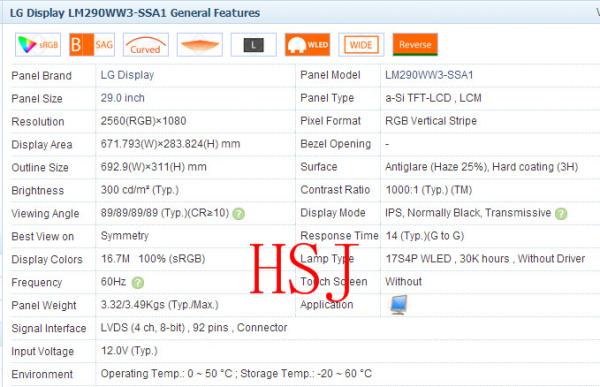
Task: Click the WLED backlight icon
Action: point(307,45)
